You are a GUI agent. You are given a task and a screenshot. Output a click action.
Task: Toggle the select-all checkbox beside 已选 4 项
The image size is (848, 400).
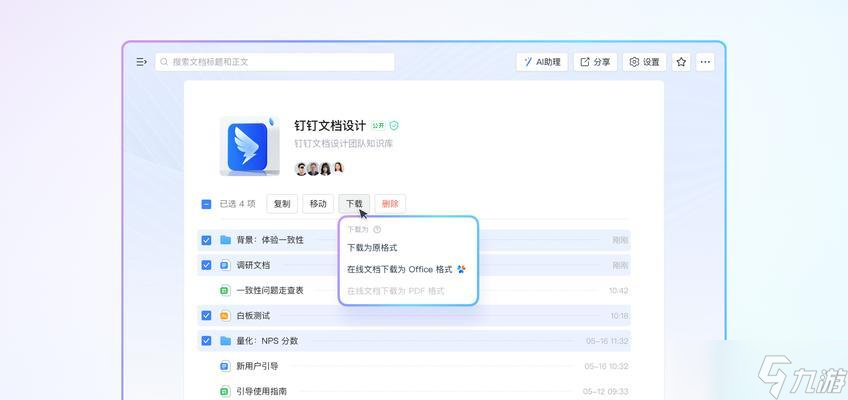pos(206,204)
